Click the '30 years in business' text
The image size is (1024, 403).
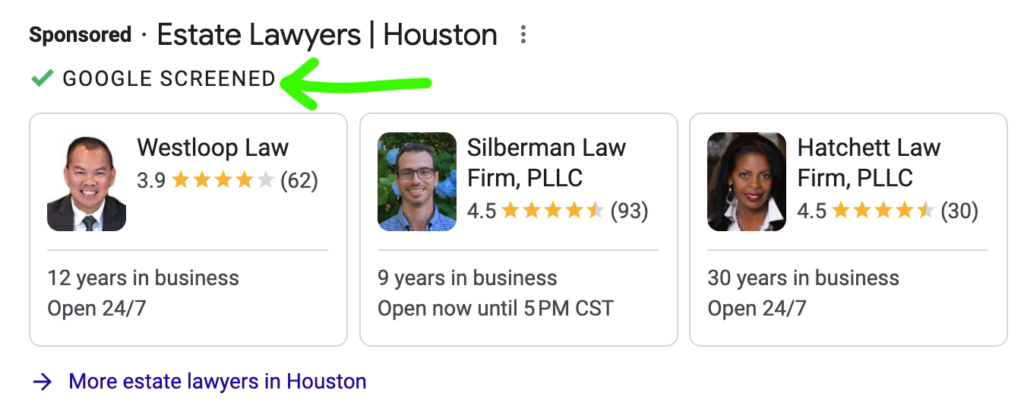(x=803, y=278)
